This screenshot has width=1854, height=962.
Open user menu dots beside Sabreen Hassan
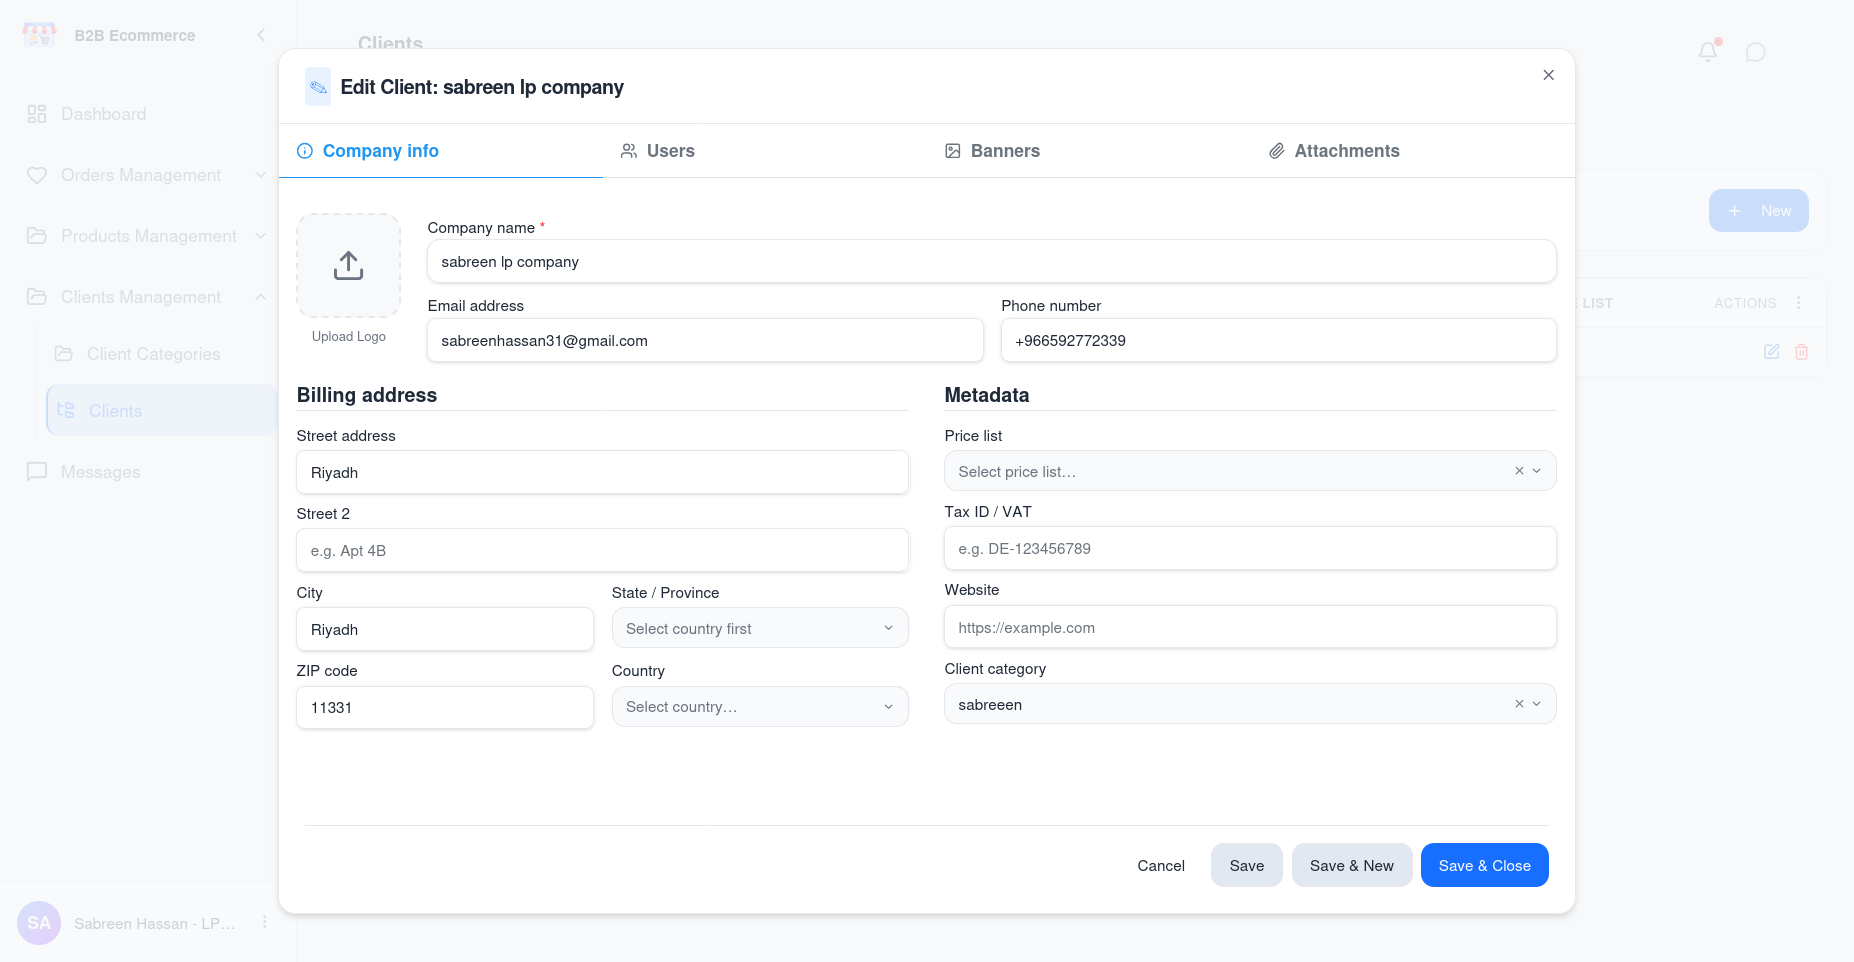(x=264, y=922)
